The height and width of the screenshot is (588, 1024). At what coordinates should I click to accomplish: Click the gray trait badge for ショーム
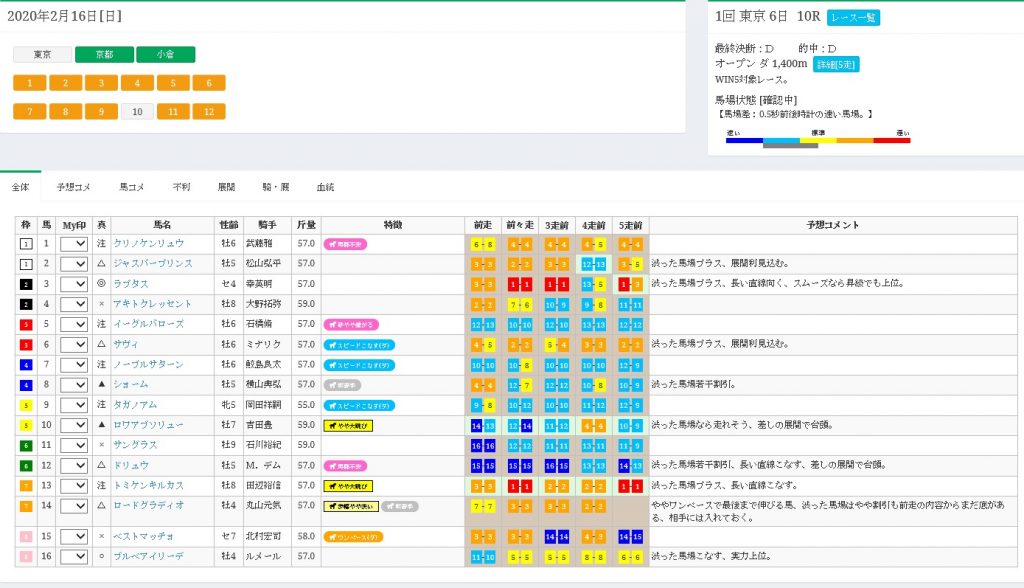(x=345, y=384)
